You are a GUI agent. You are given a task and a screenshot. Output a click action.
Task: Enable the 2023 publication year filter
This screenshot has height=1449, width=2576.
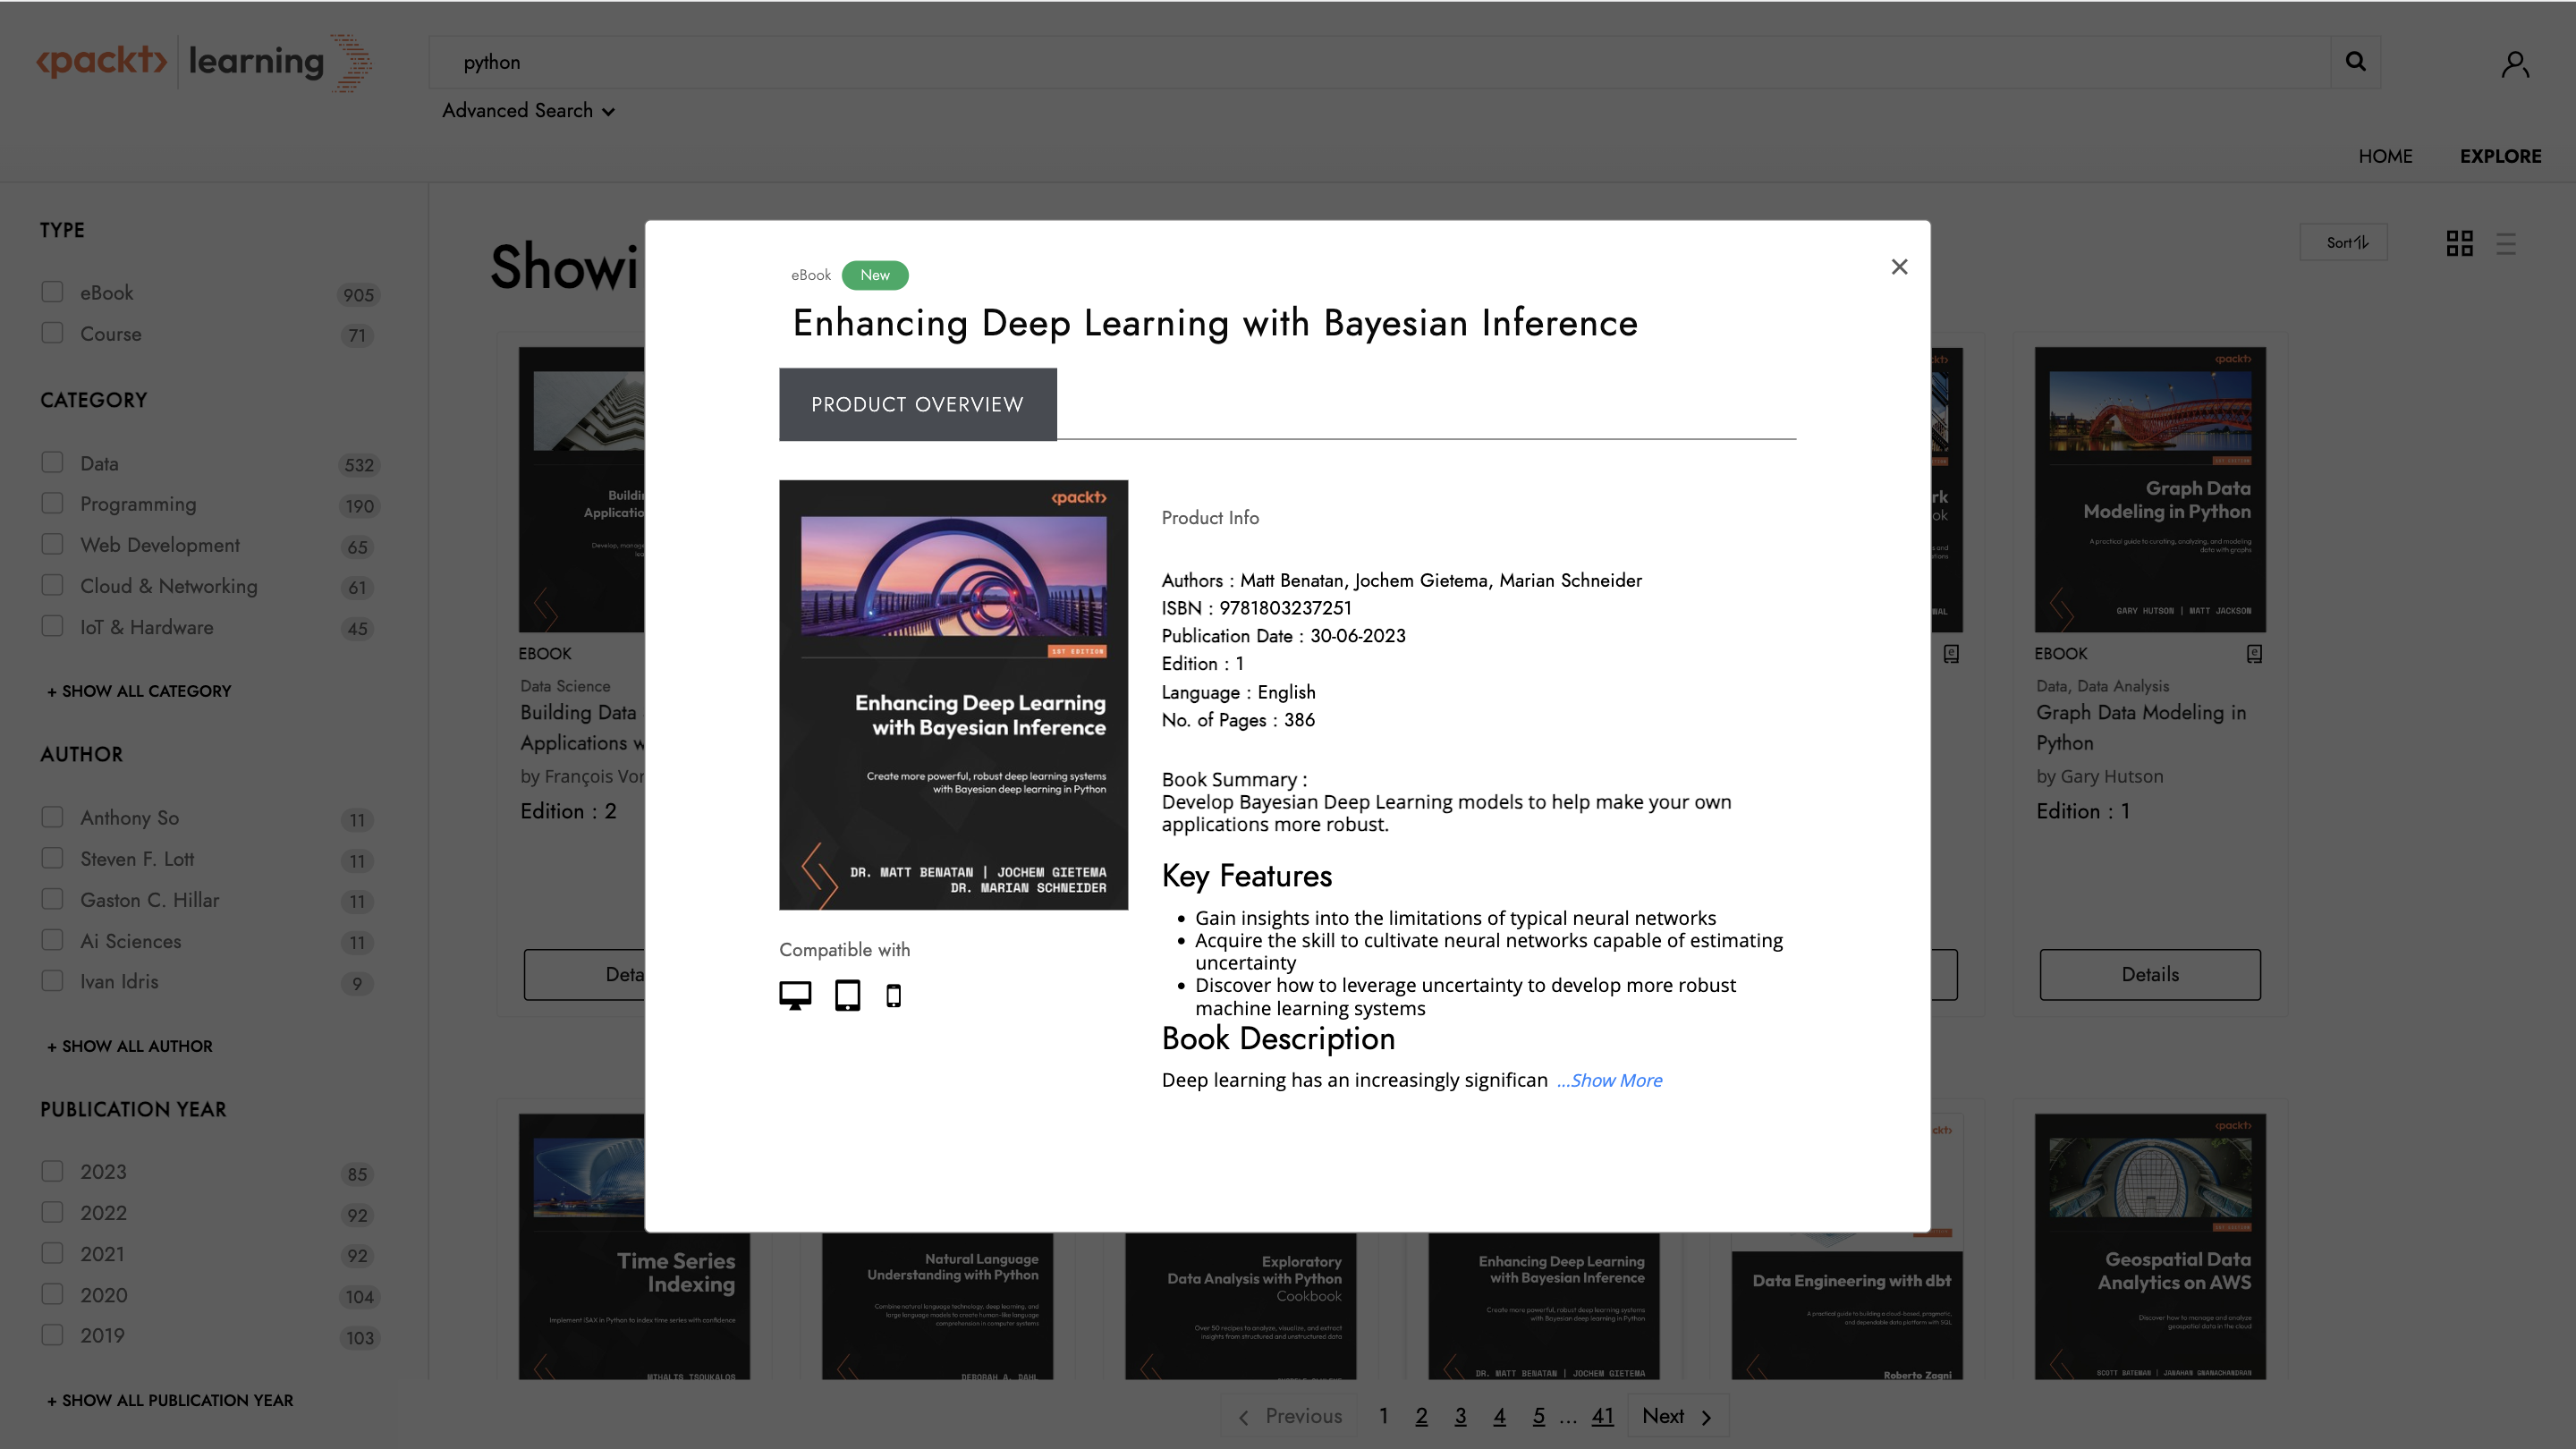point(51,1170)
